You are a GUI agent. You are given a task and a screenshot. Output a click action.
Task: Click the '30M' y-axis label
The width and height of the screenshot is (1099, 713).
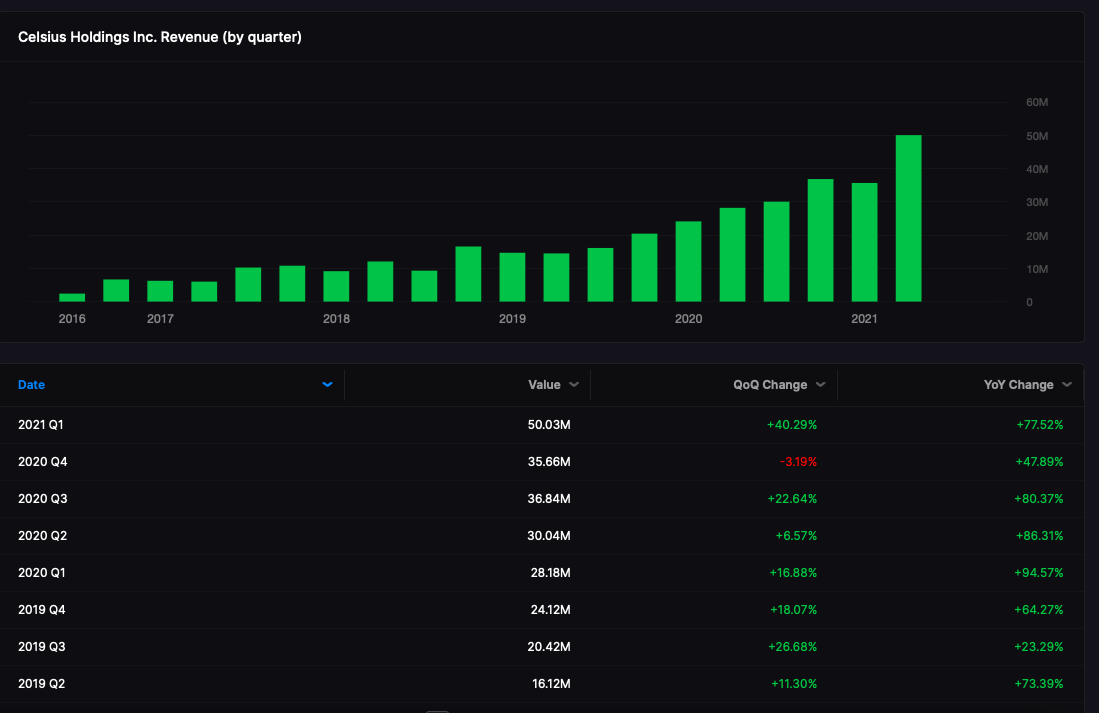pos(1037,203)
